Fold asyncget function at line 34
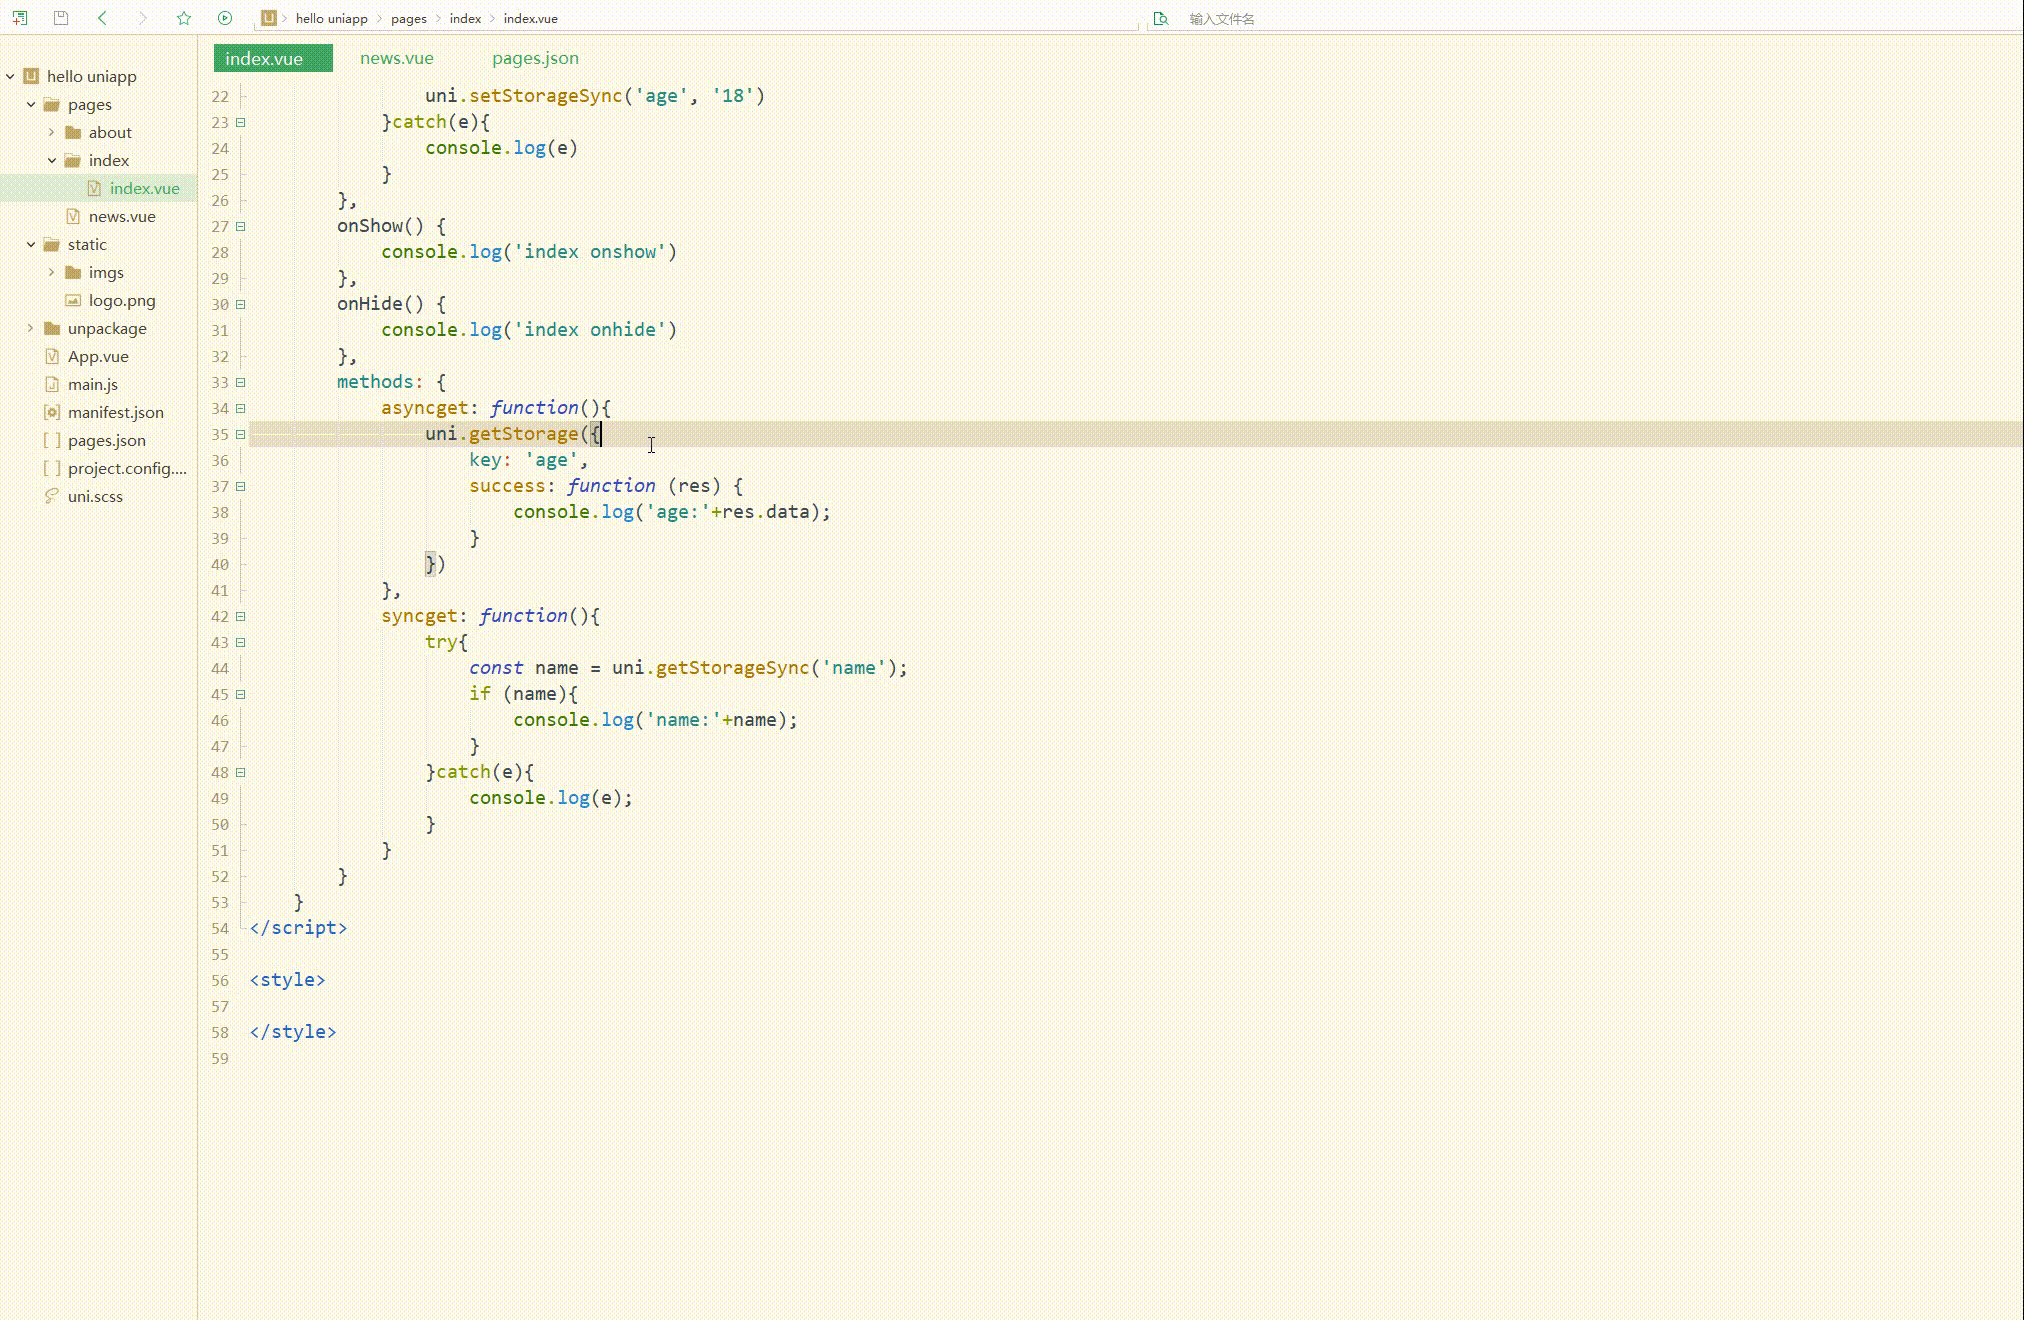This screenshot has height=1320, width=2024. coord(240,408)
